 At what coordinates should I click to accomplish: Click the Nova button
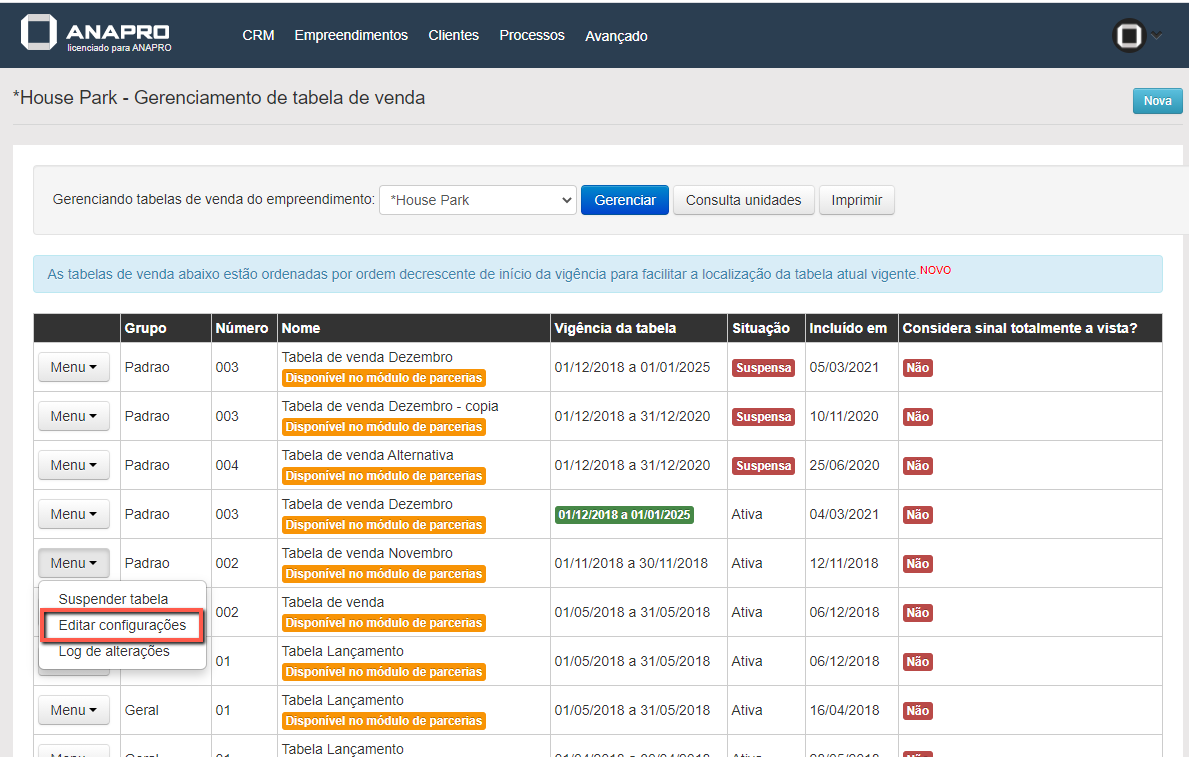pos(1157,101)
